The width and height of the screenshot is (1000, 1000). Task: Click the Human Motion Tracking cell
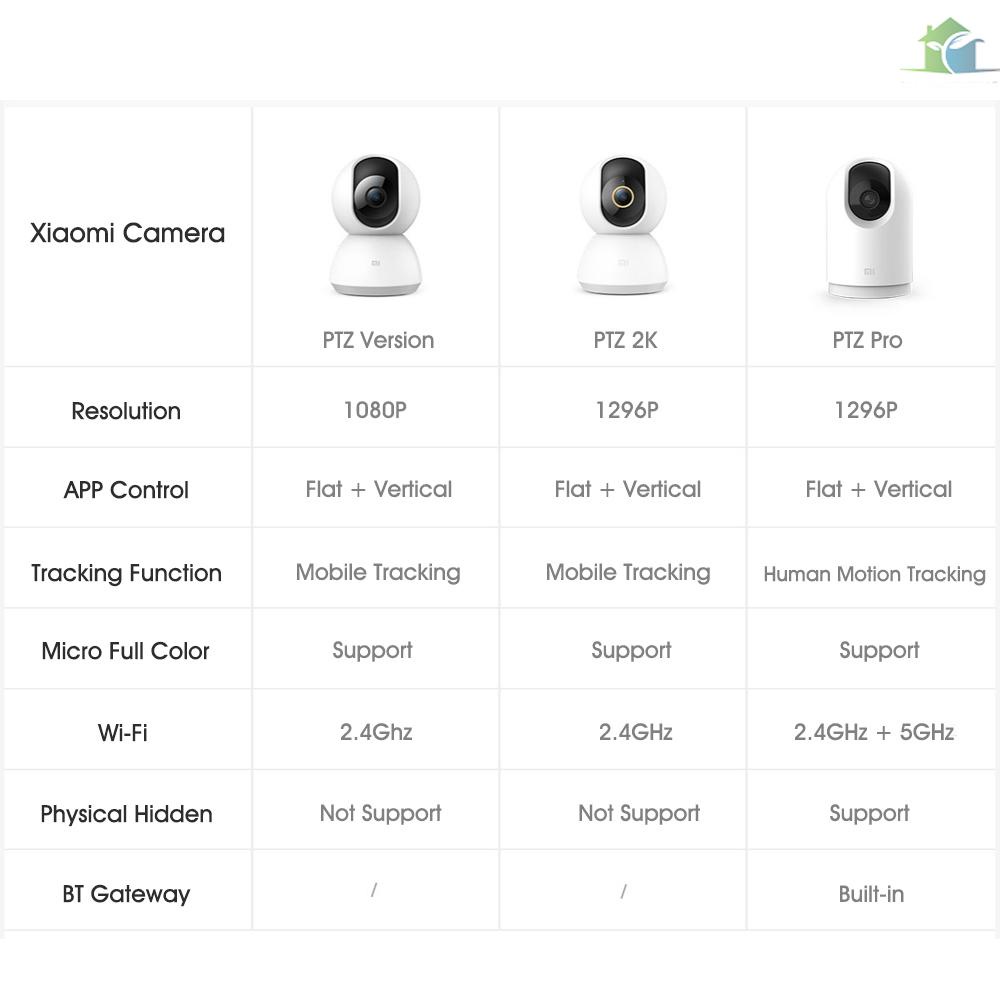pyautogui.click(x=874, y=574)
